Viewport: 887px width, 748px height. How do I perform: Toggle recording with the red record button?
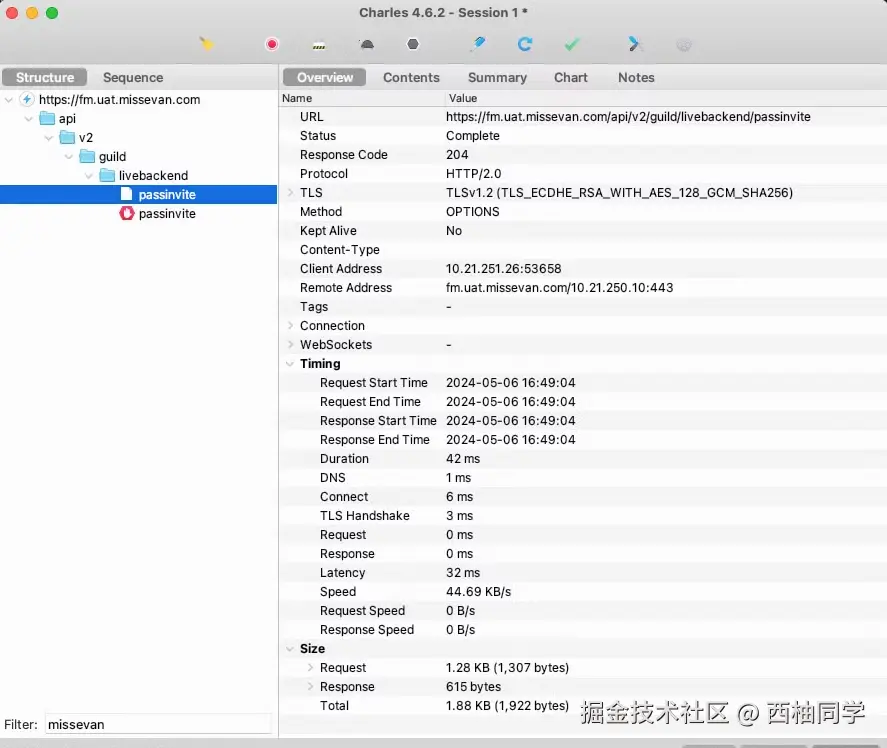pyautogui.click(x=272, y=44)
